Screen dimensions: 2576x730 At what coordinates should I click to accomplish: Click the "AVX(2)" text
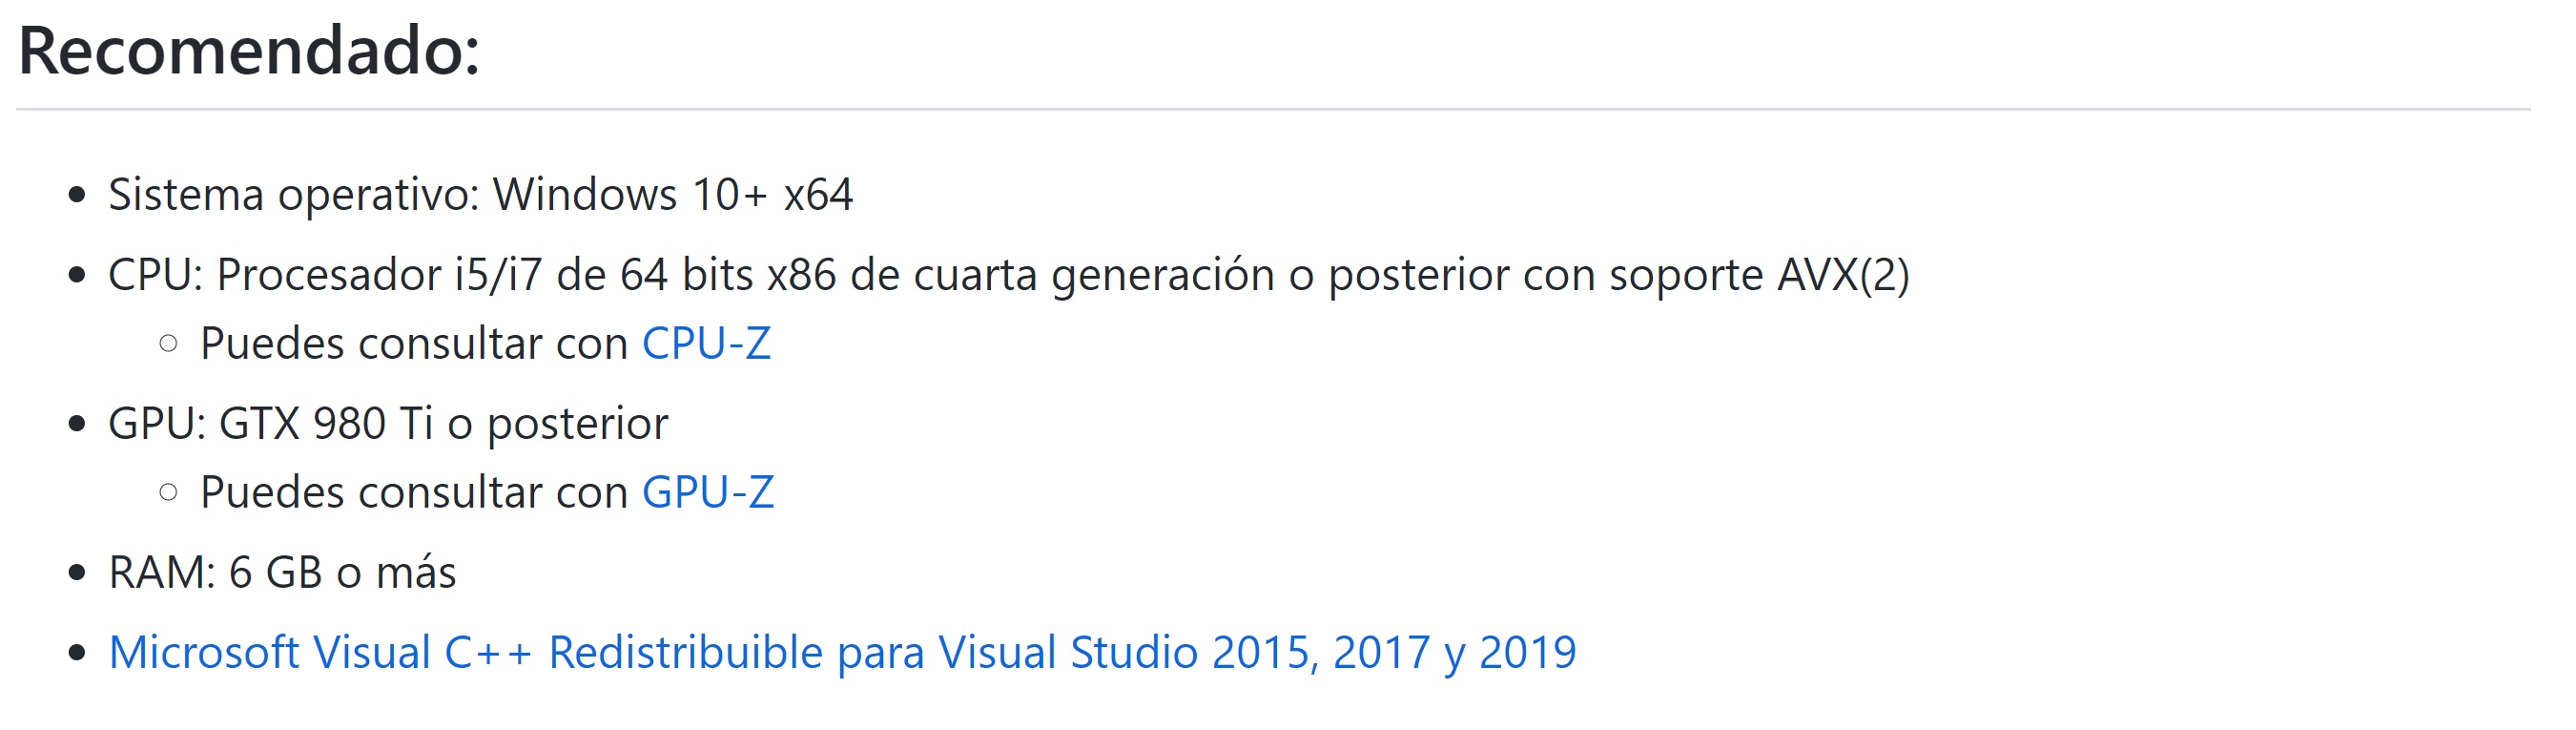[x=1842, y=275]
